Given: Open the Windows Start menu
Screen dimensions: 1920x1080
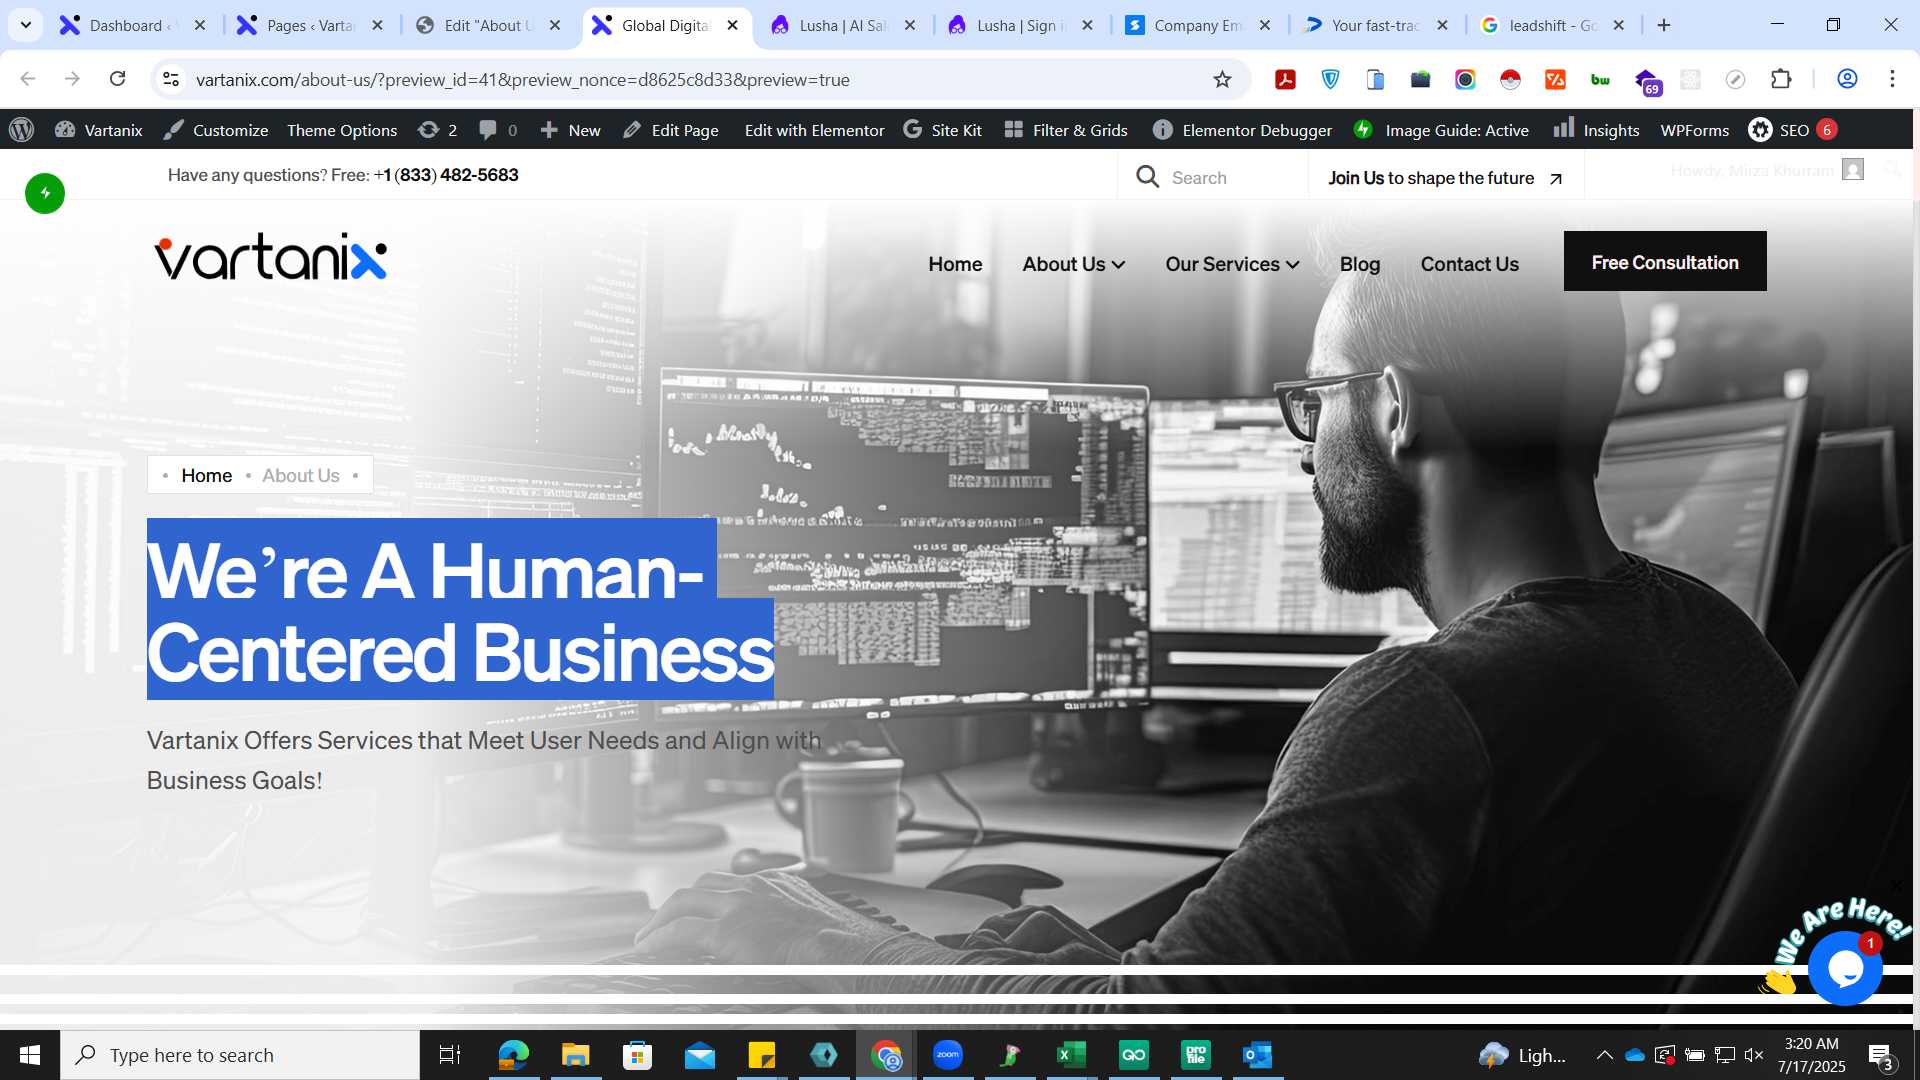Looking at the screenshot, I should (30, 1055).
